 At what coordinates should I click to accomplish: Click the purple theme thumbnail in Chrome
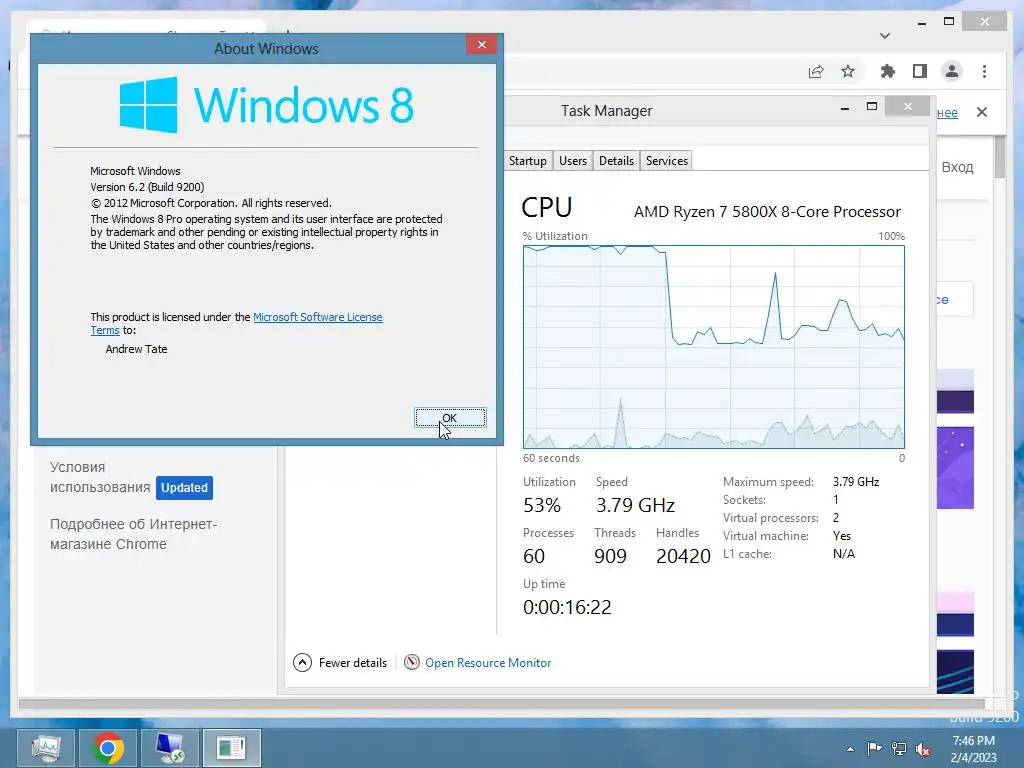point(955,468)
